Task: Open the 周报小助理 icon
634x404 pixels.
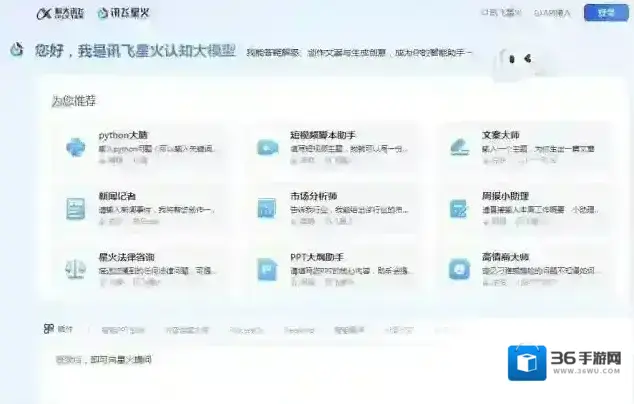Action: 459,209
